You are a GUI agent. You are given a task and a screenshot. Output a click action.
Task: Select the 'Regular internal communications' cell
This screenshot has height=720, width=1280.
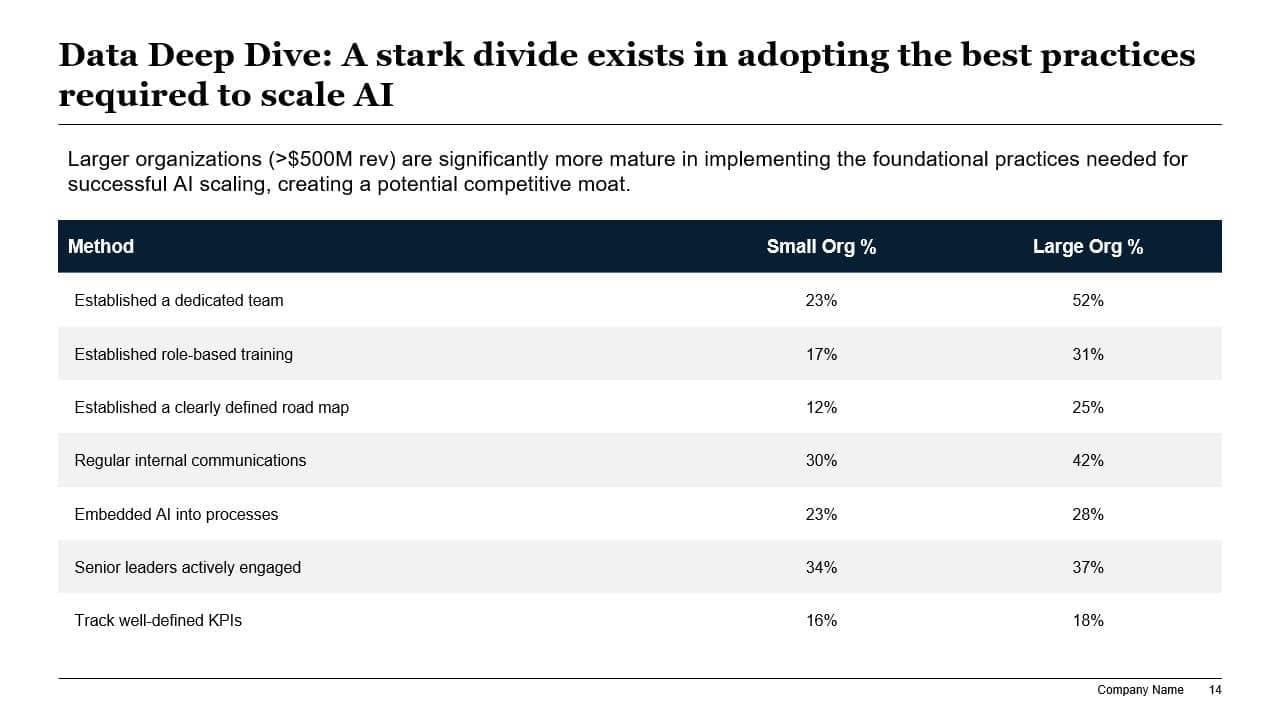[190, 460]
